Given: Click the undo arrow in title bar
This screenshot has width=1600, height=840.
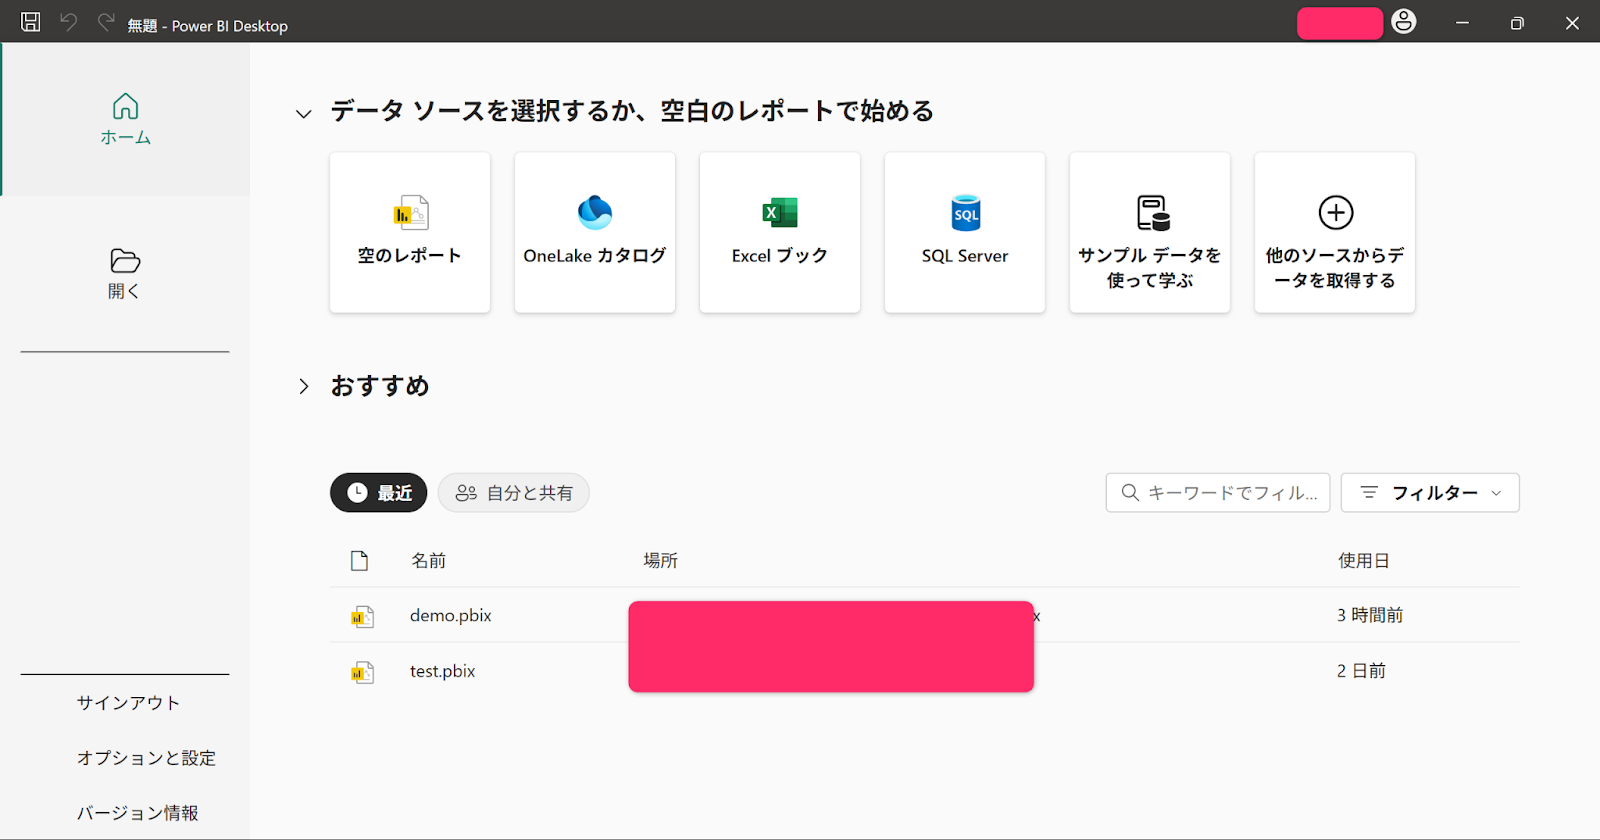Looking at the screenshot, I should (x=68, y=22).
